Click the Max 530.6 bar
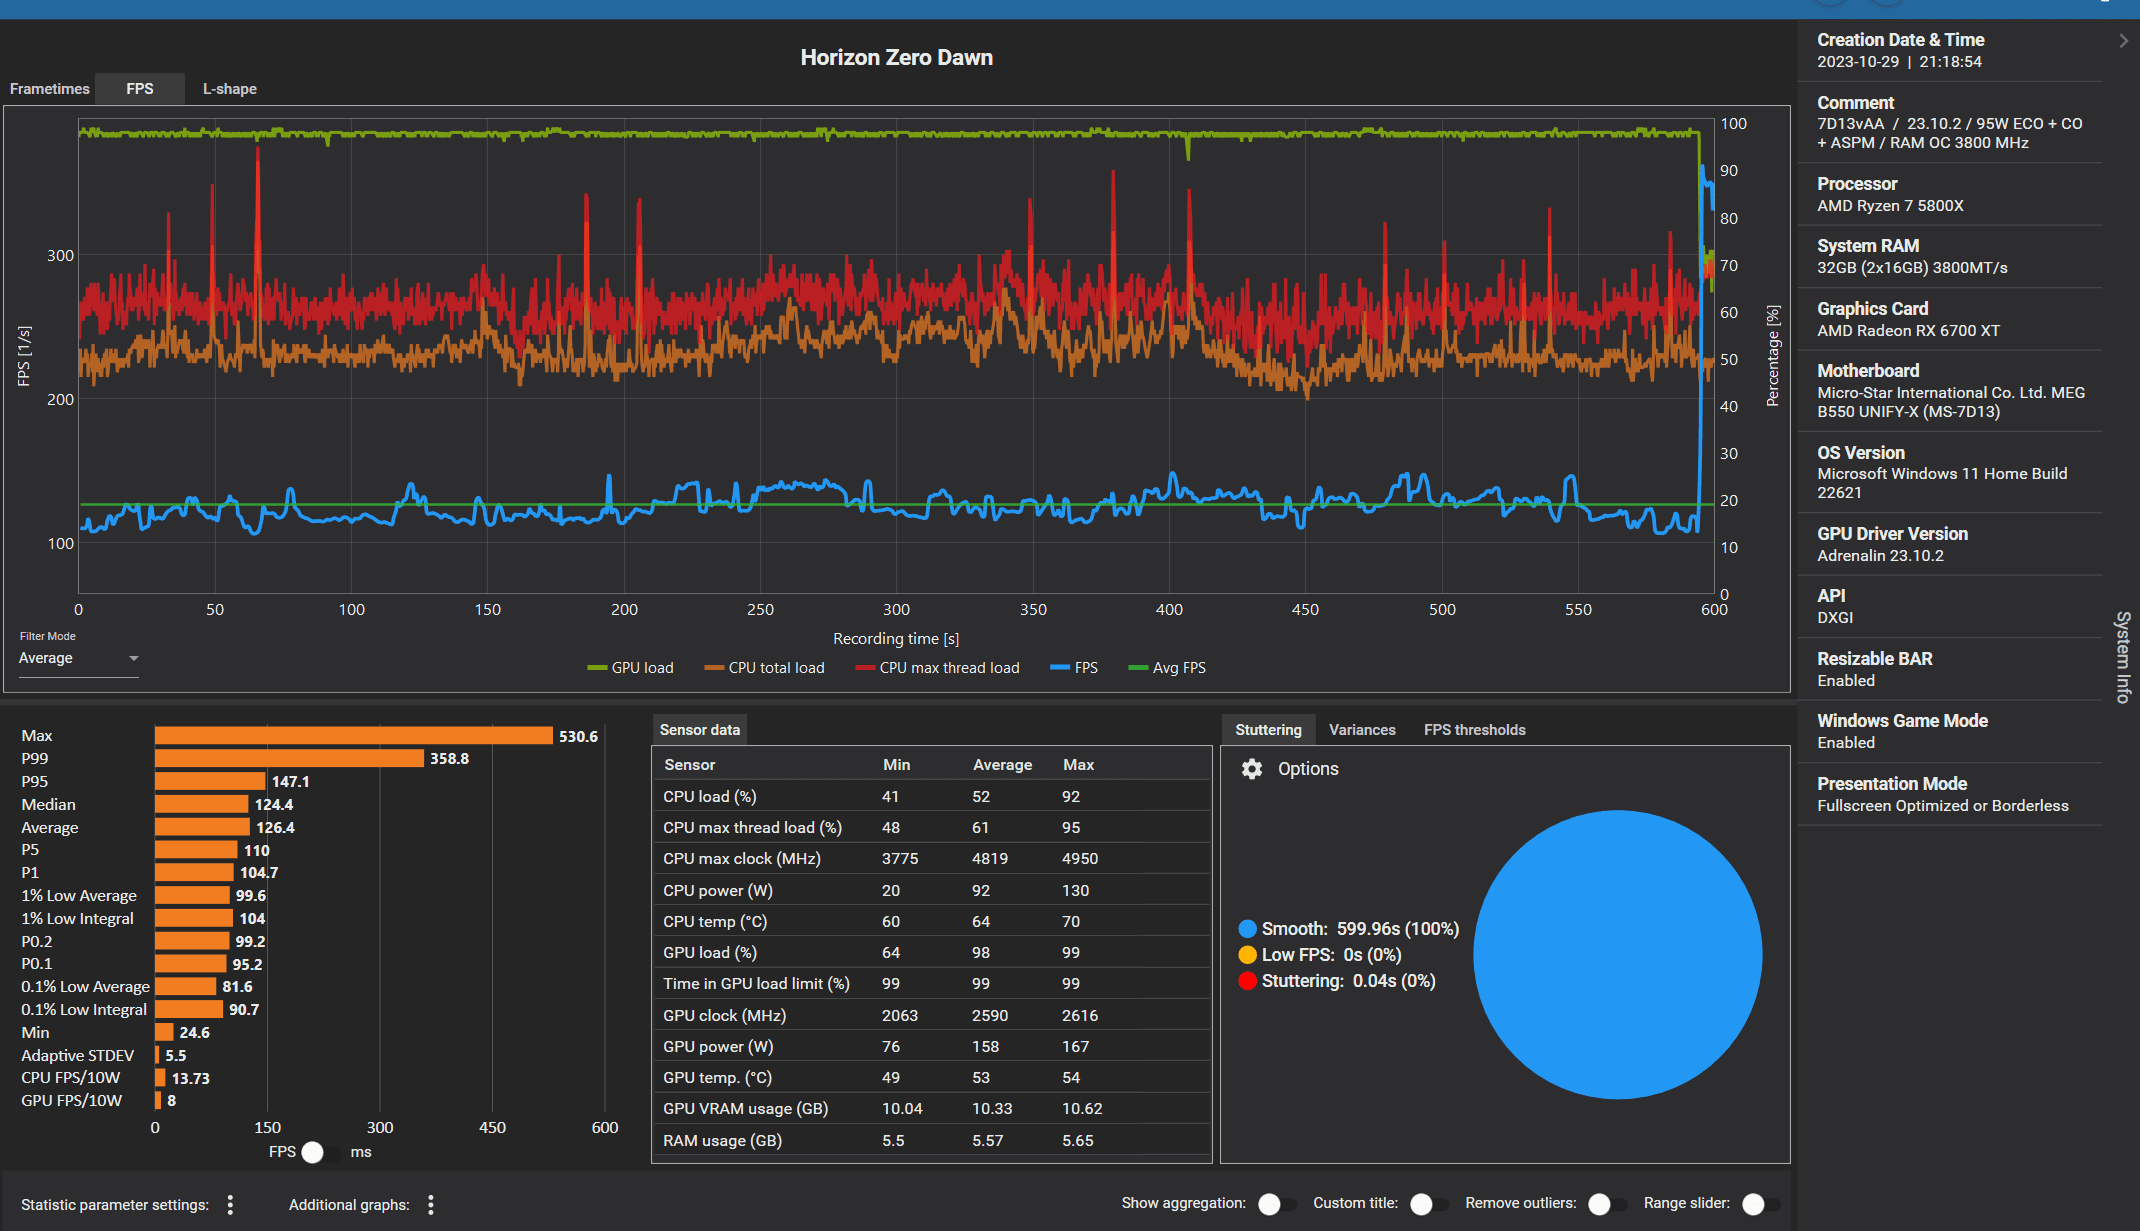Viewport: 2140px width, 1231px height. click(x=354, y=736)
